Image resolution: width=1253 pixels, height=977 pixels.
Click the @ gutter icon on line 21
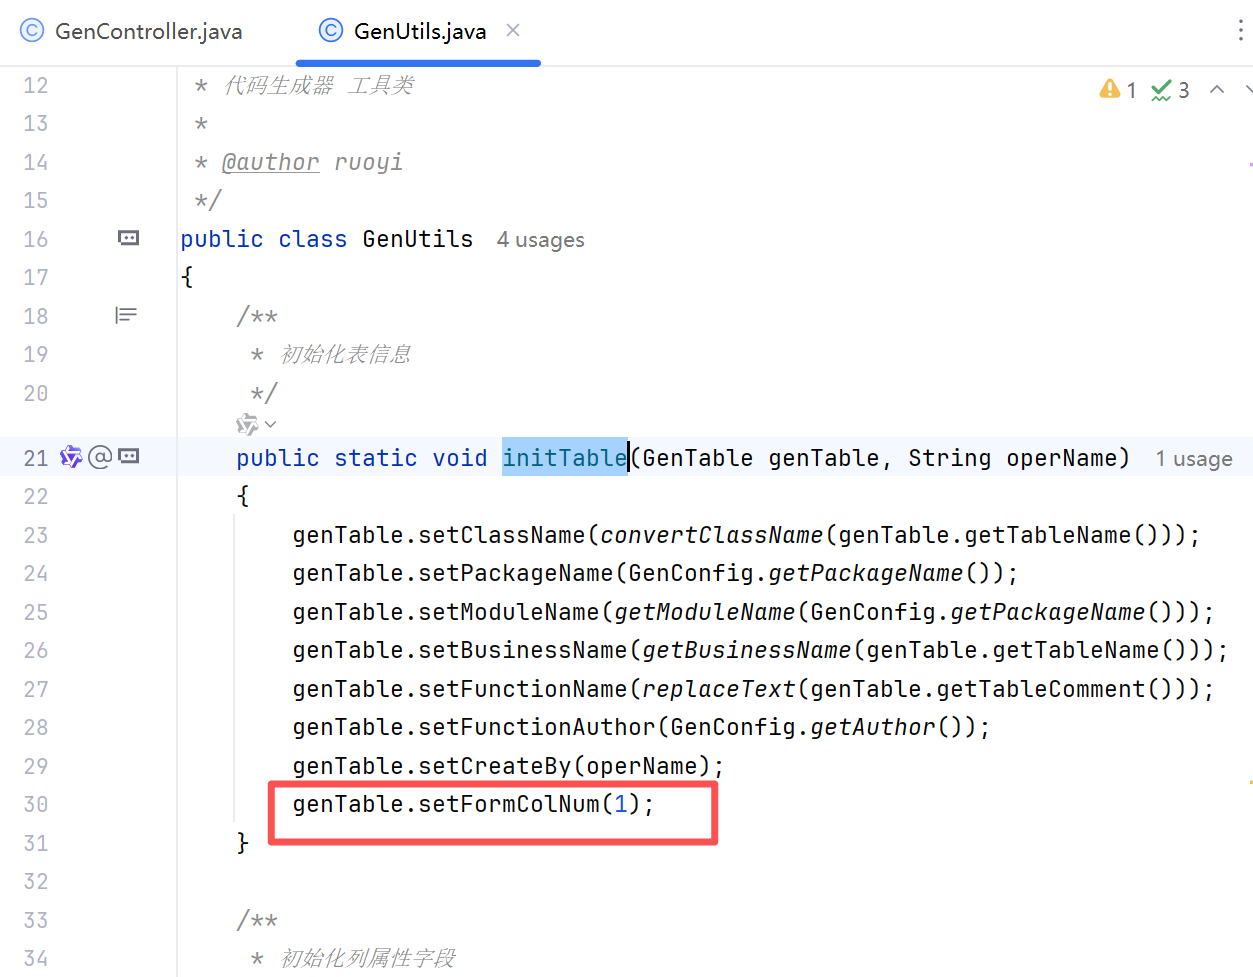pos(100,457)
